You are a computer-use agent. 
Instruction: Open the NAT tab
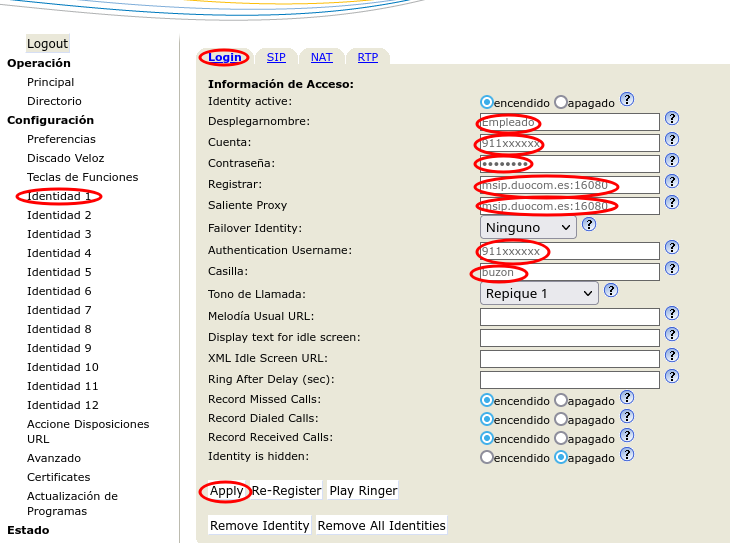click(x=321, y=58)
